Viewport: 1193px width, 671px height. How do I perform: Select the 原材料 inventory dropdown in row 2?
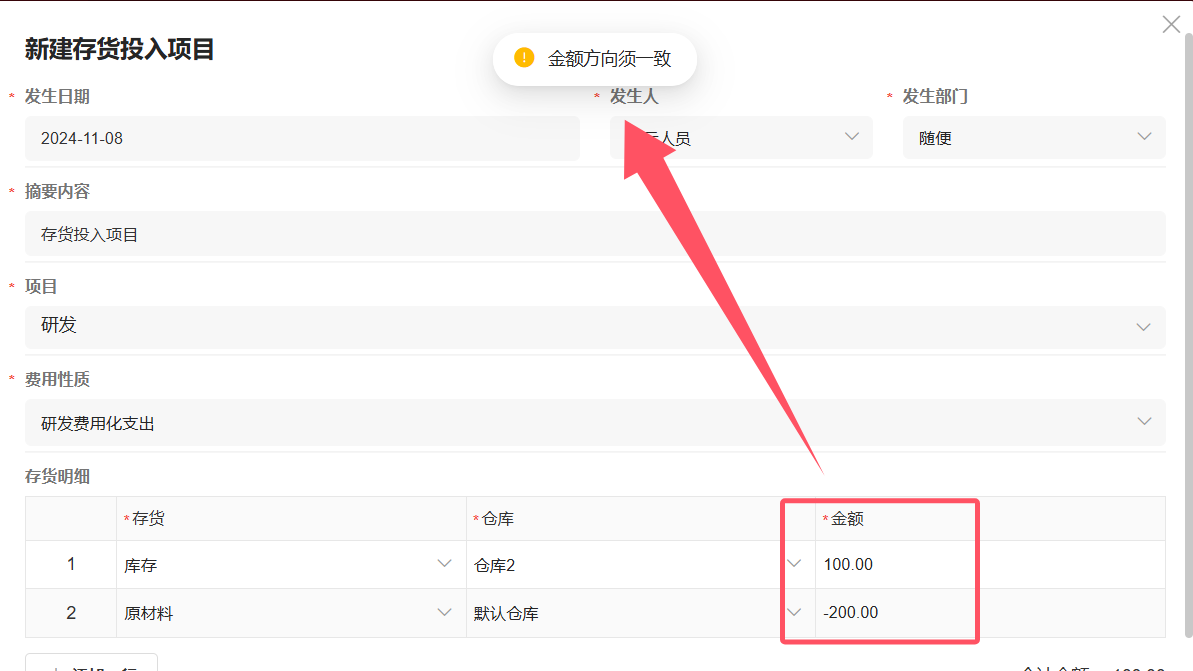click(280, 613)
